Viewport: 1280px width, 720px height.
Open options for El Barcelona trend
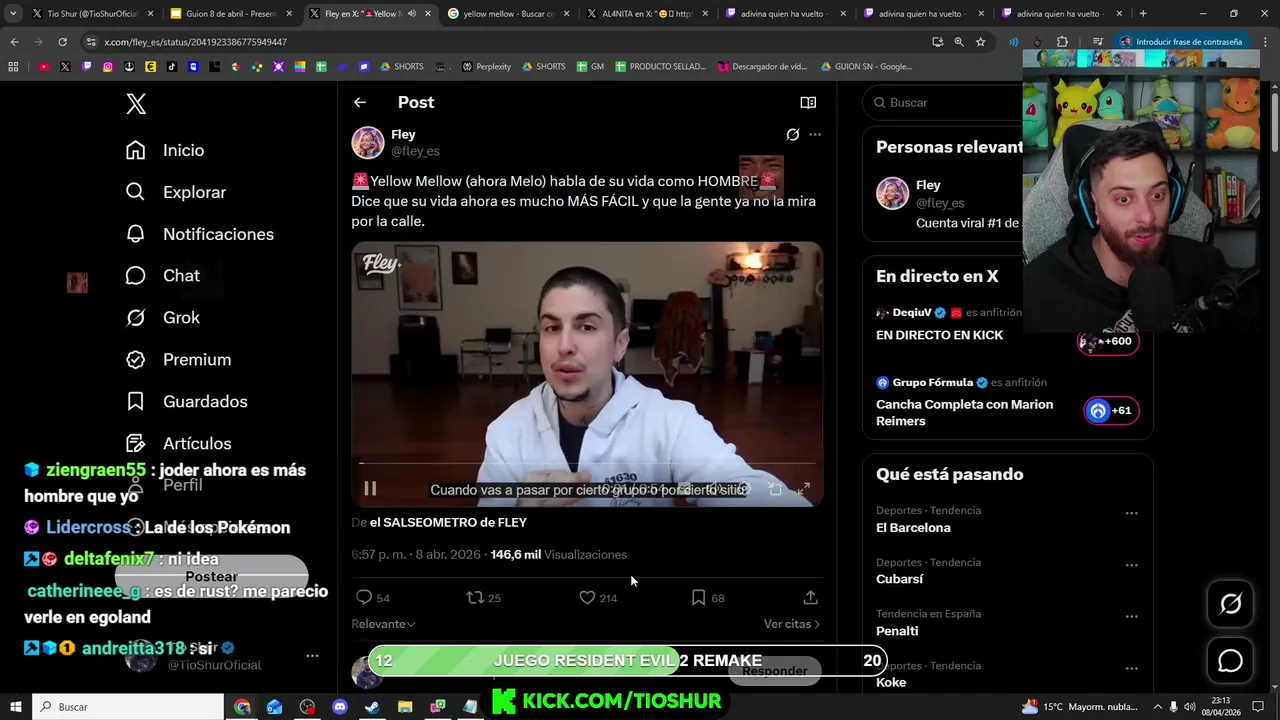pyautogui.click(x=1131, y=513)
